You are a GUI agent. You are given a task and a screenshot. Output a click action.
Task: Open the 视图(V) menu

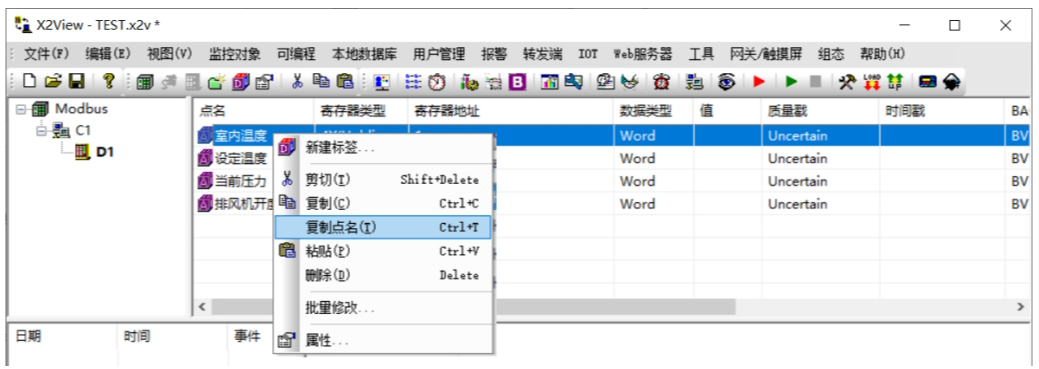(x=170, y=54)
